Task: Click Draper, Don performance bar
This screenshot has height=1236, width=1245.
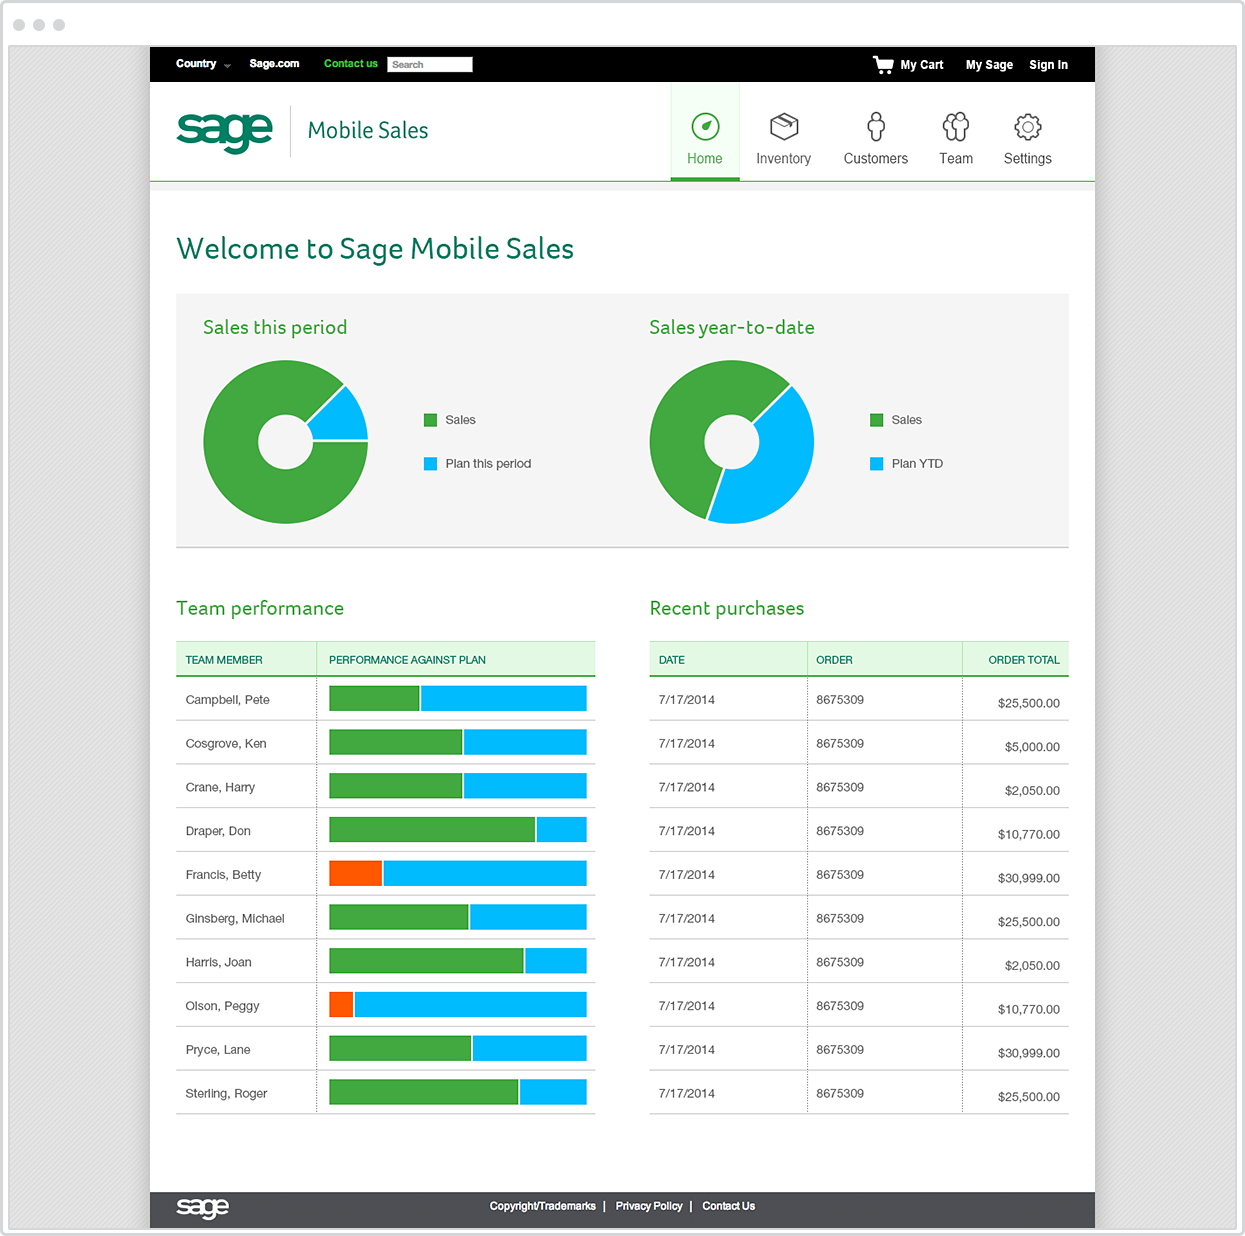Action: tap(458, 830)
